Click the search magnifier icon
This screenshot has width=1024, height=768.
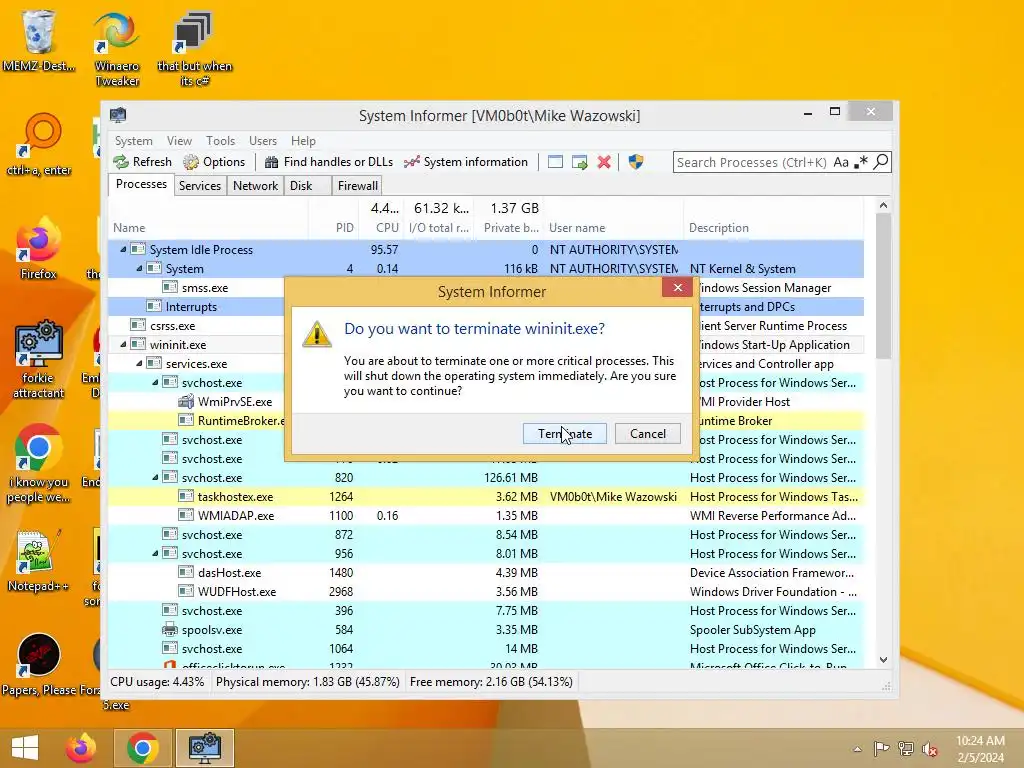tap(881, 161)
